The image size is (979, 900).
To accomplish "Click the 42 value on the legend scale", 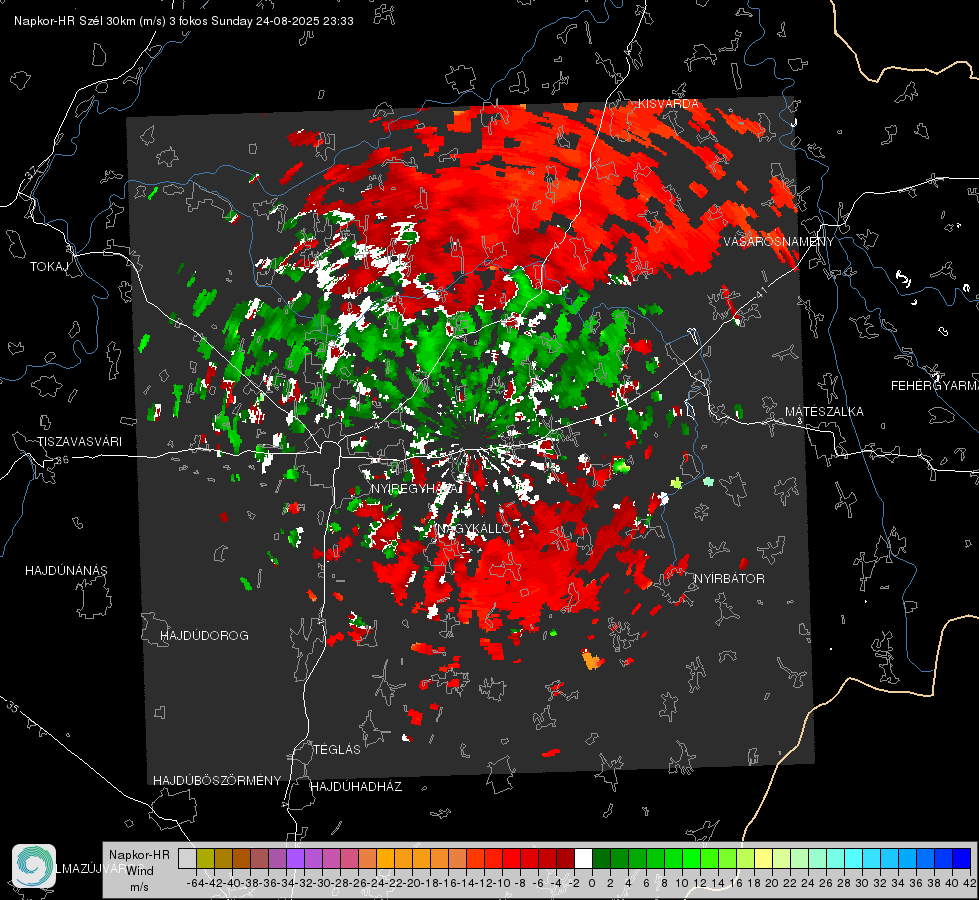I will pyautogui.click(x=969, y=883).
